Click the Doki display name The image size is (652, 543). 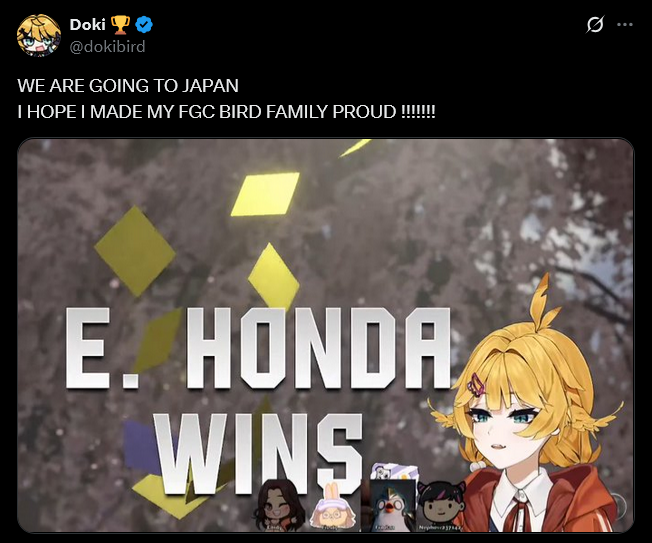tap(87, 25)
